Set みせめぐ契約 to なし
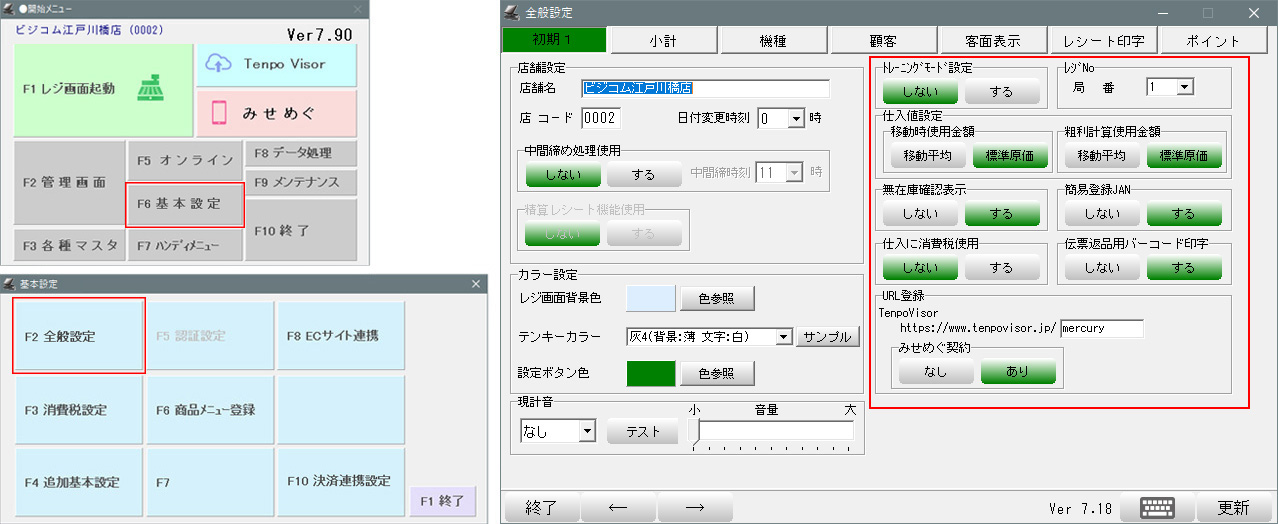The width and height of the screenshot is (1278, 524). tap(936, 371)
